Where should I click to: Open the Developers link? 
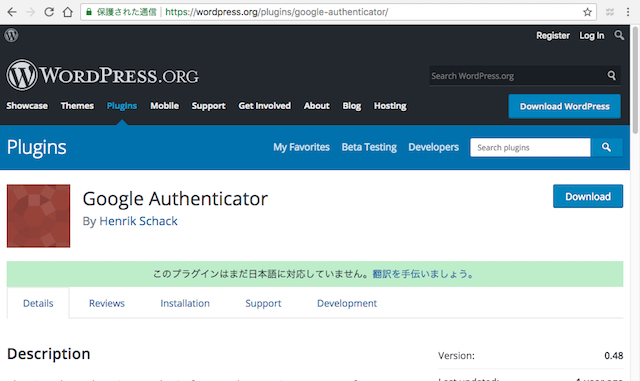(433, 147)
